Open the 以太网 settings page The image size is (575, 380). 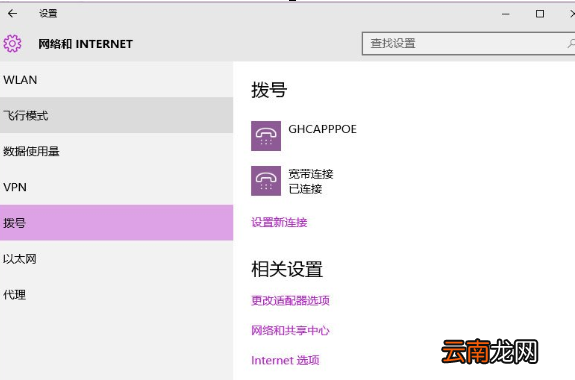[x=117, y=259]
